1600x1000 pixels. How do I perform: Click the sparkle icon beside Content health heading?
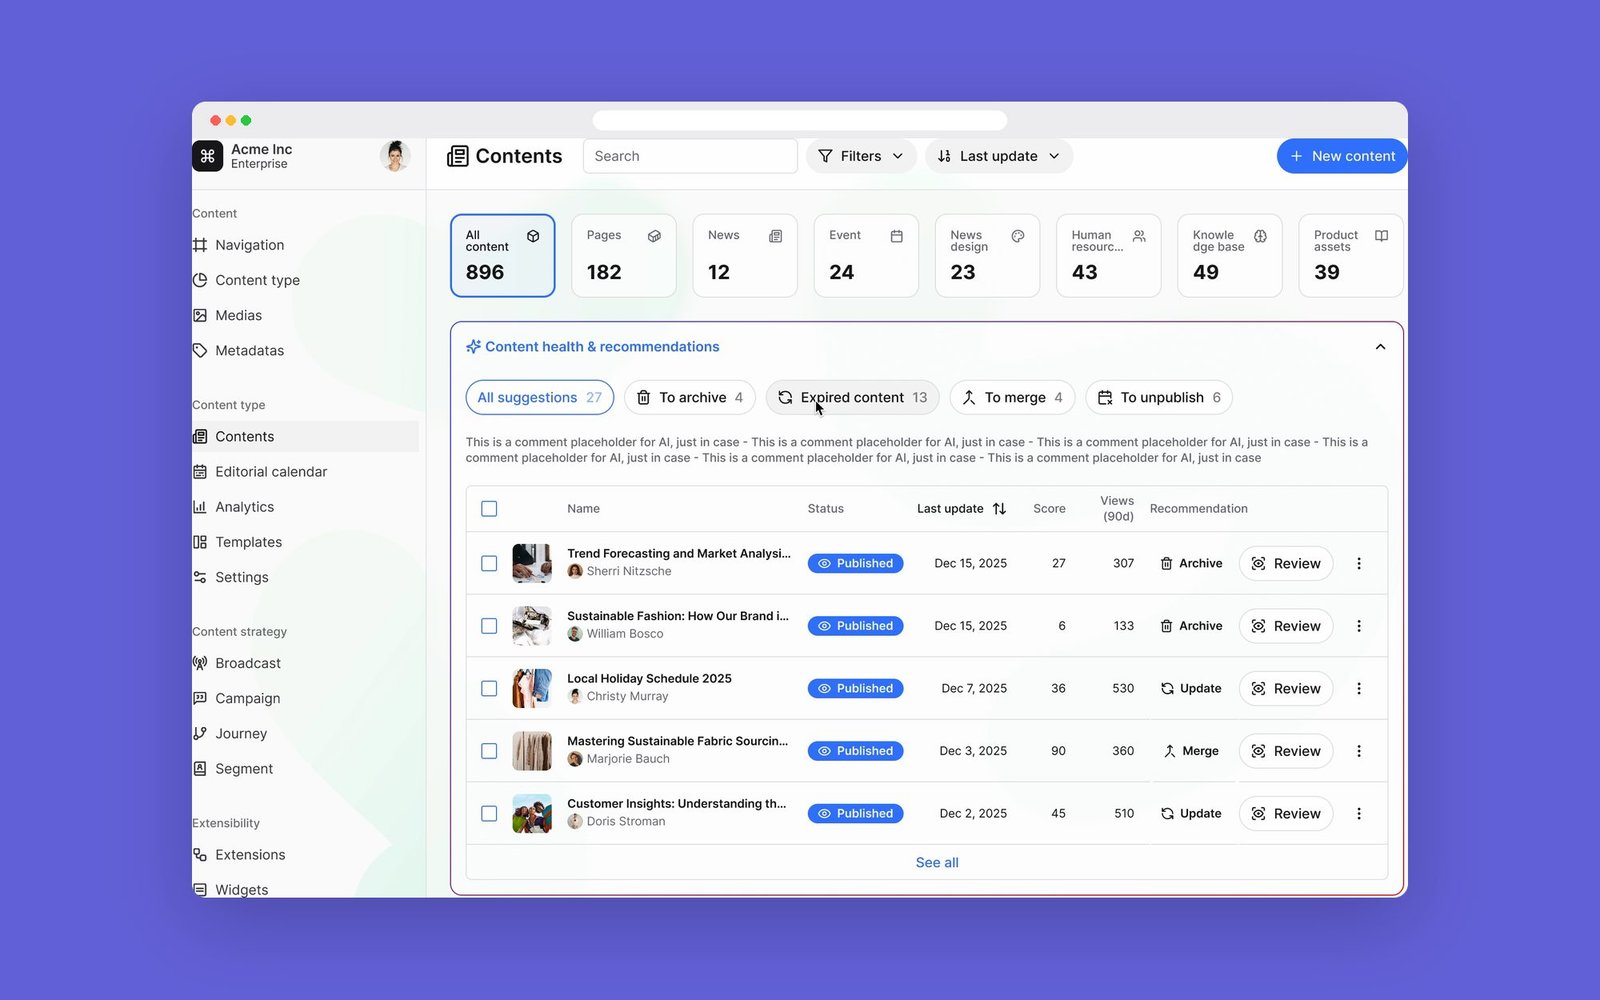[473, 347]
